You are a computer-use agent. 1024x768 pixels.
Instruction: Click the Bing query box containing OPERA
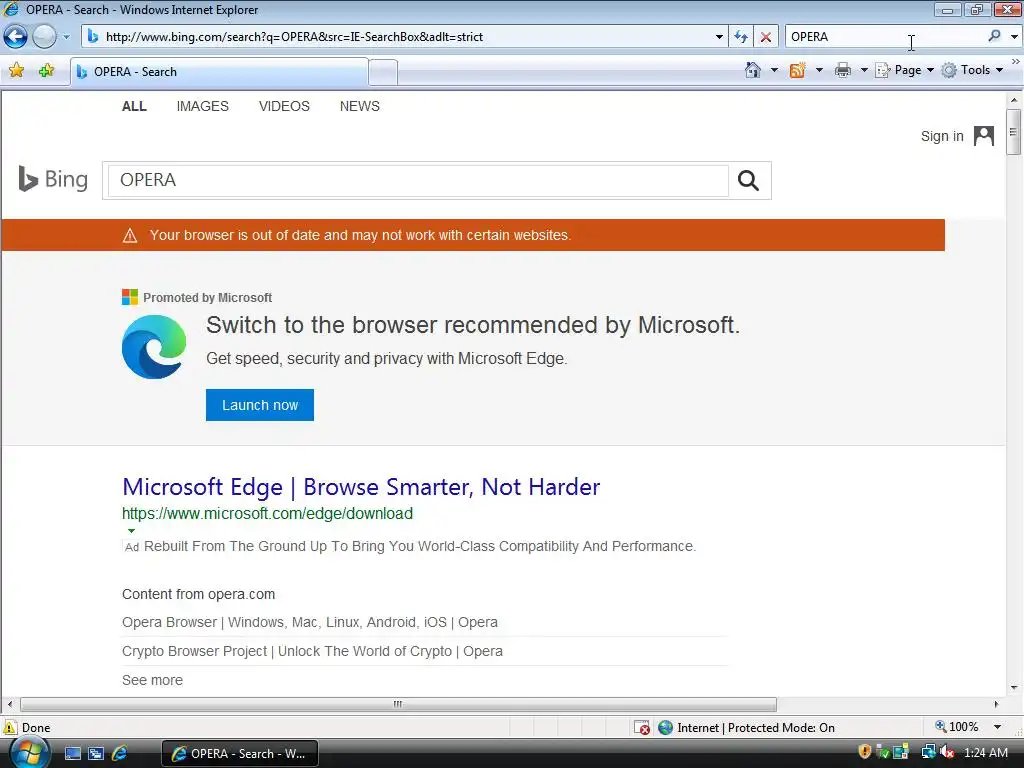point(418,180)
